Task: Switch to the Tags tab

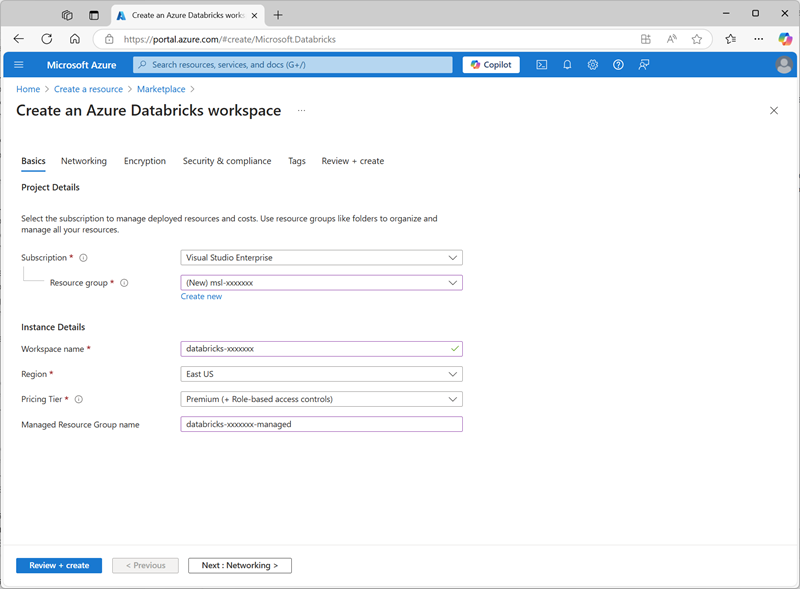Action: click(x=297, y=161)
